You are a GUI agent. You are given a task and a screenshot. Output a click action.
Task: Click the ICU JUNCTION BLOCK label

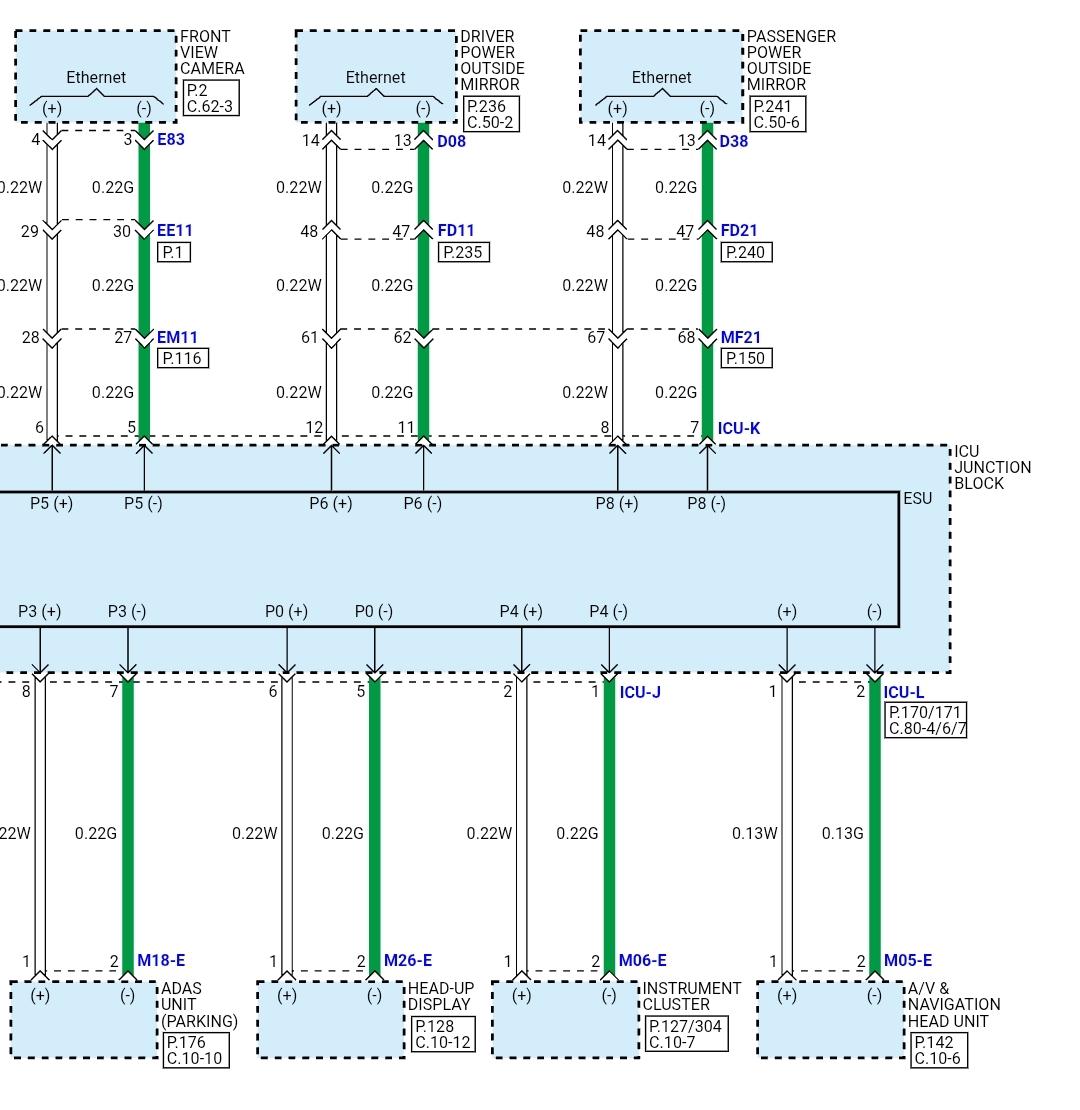click(992, 467)
